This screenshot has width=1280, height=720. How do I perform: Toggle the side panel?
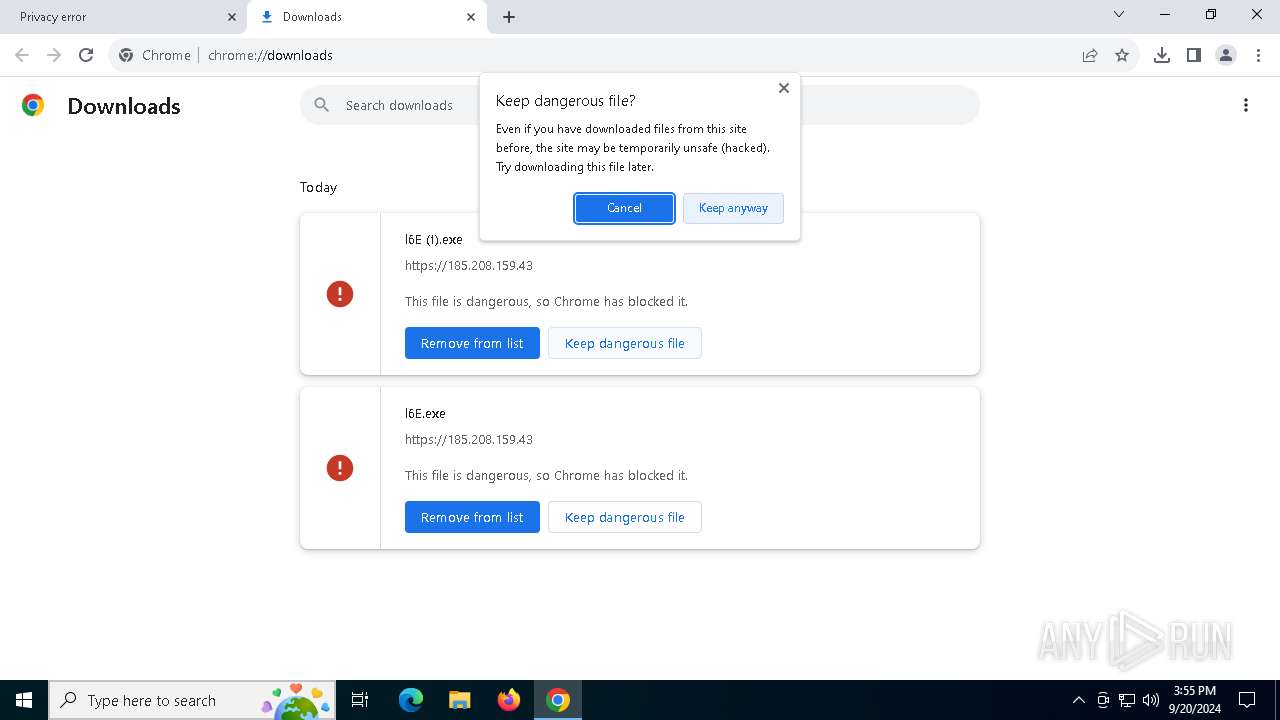[x=1194, y=55]
